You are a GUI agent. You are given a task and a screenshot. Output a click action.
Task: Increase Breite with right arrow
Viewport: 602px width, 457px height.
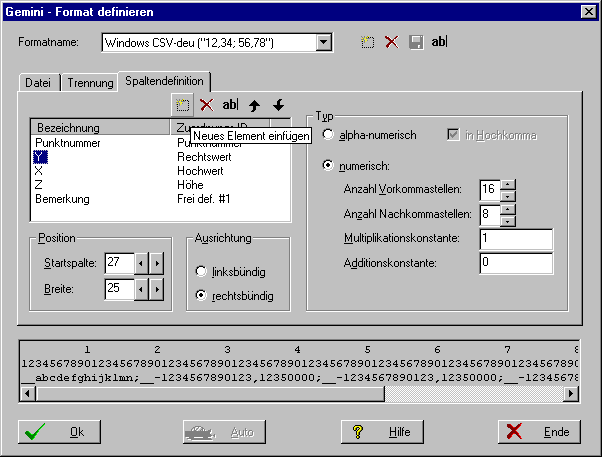click(x=156, y=289)
